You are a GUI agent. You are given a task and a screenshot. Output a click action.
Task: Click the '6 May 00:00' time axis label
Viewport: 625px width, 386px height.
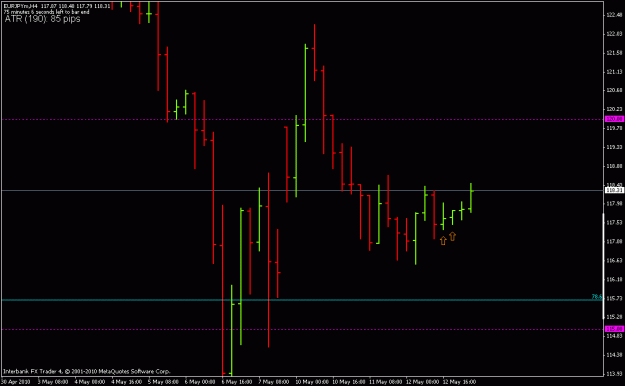point(200,382)
